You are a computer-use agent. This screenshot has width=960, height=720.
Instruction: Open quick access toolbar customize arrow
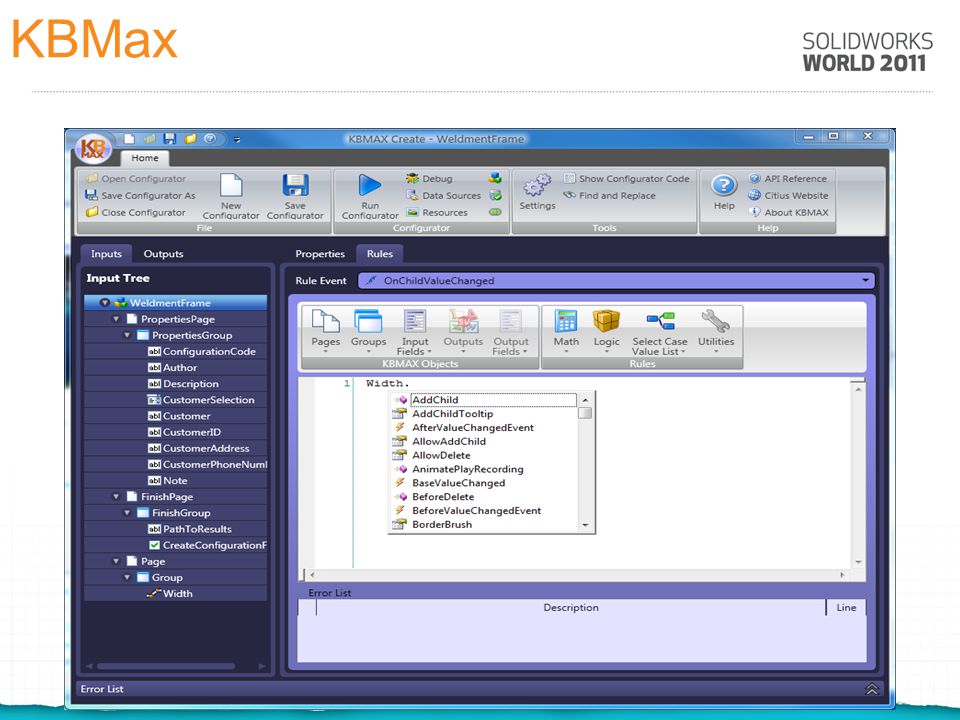[237, 140]
